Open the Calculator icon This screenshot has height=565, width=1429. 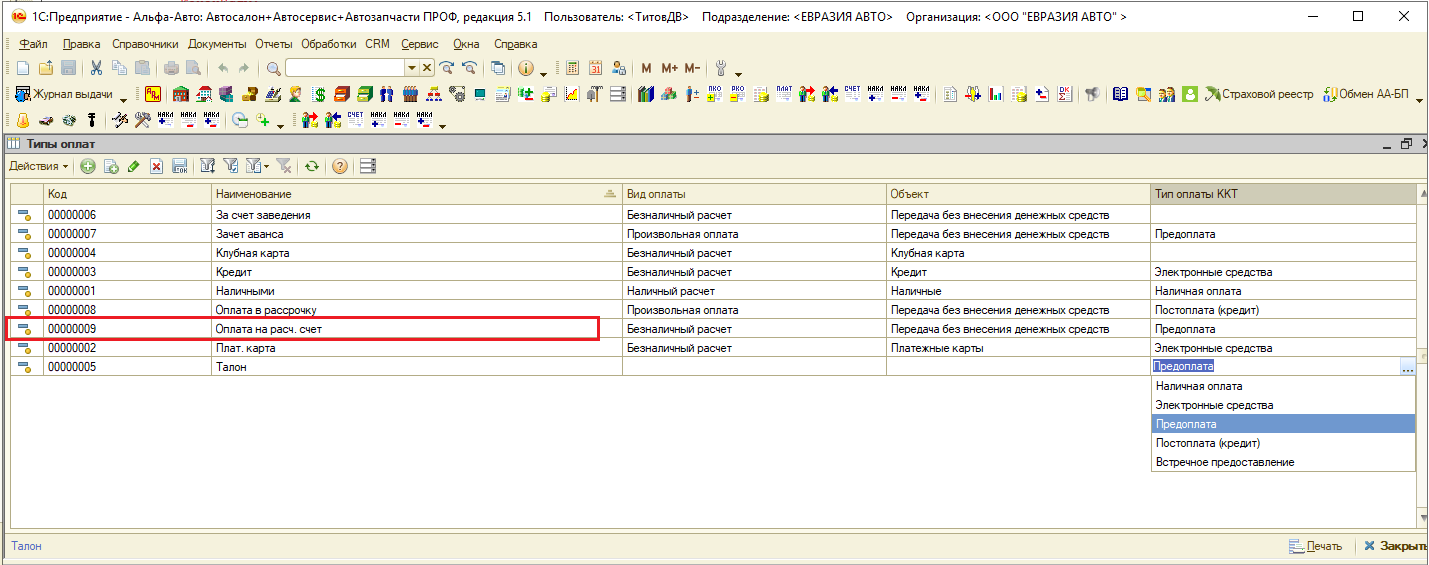click(573, 68)
